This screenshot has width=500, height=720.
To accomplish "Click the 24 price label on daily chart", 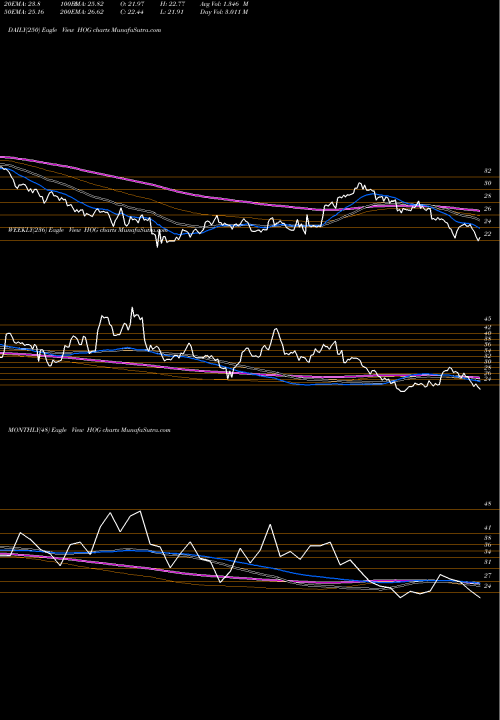I will 487,222.
